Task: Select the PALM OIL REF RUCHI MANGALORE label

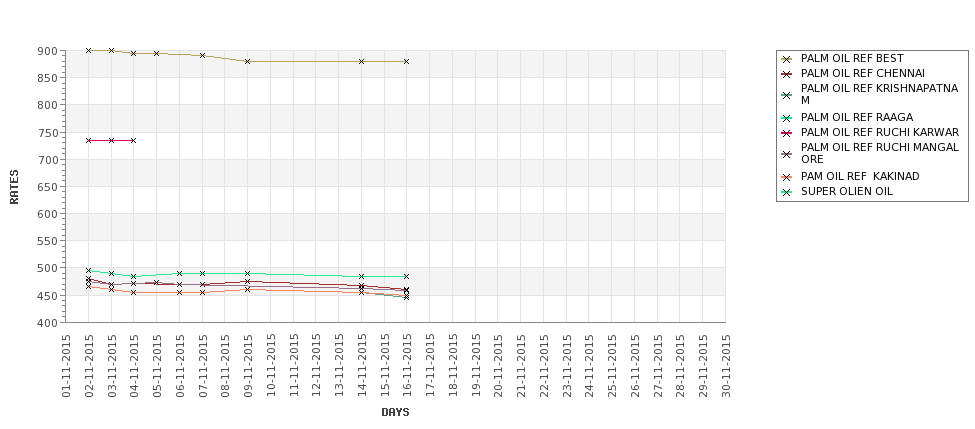Action: point(880,154)
